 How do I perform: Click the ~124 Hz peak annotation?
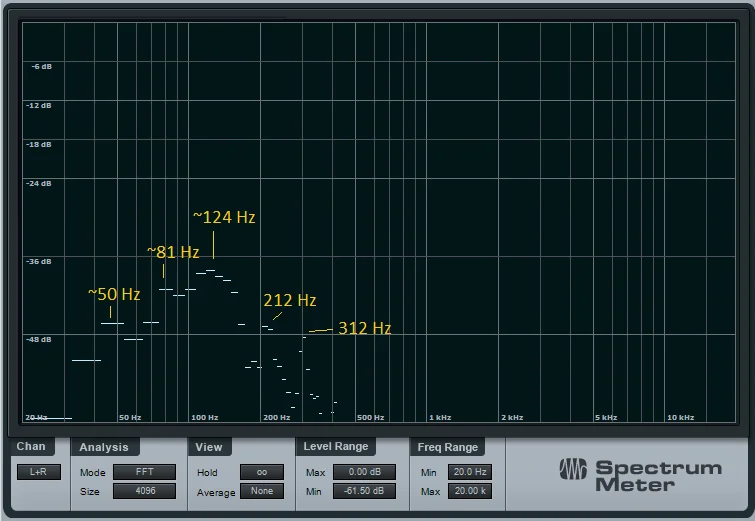coord(224,217)
